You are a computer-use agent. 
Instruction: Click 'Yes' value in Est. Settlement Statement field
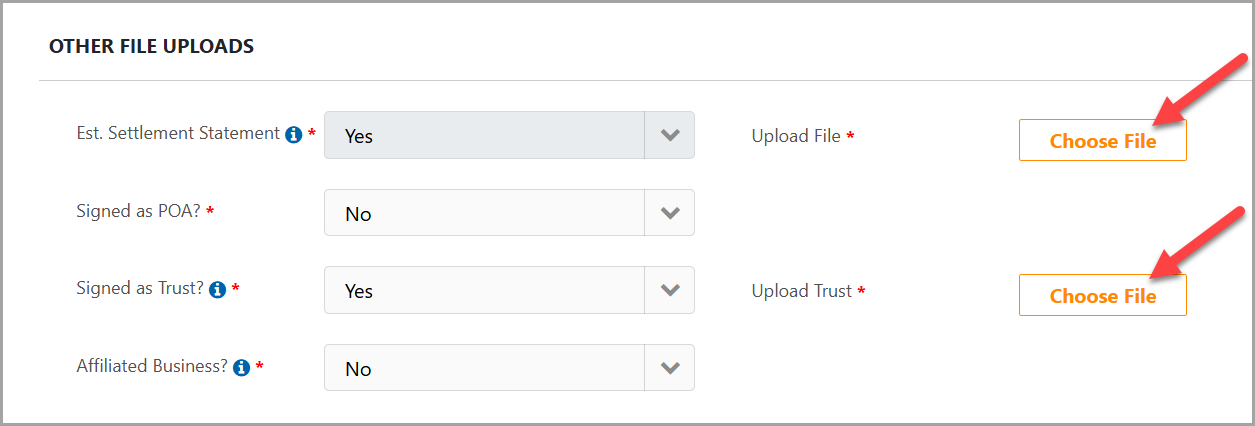click(x=359, y=136)
